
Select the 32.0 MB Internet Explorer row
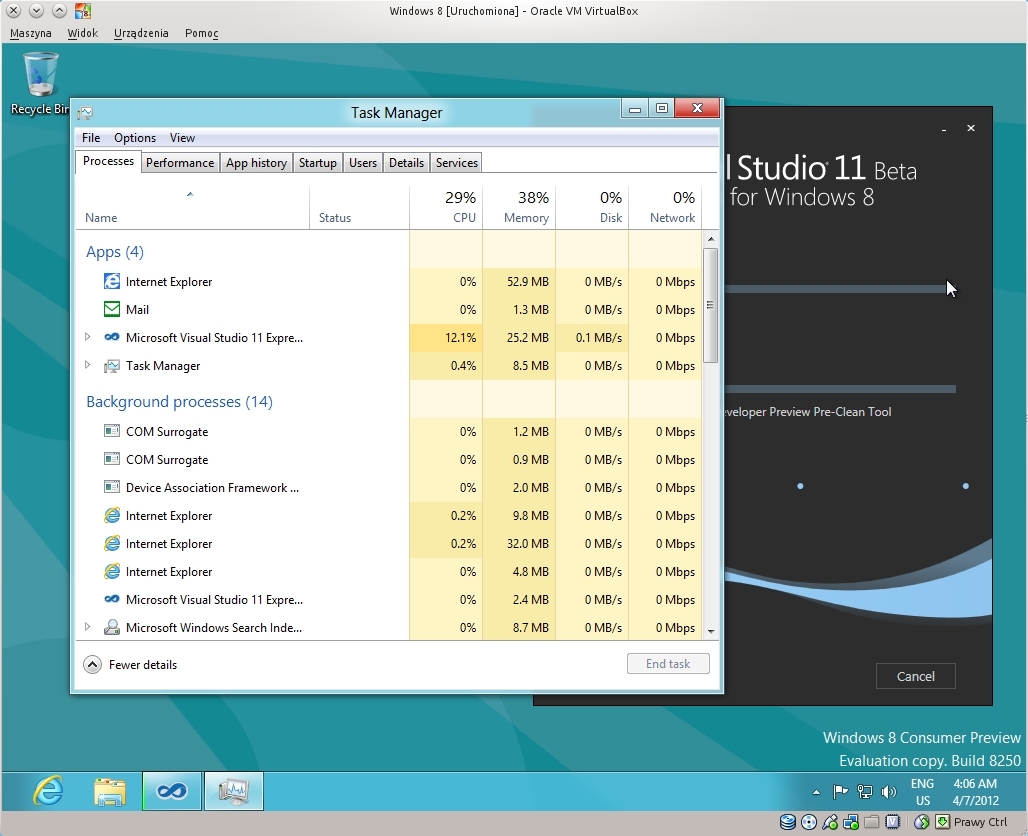[389, 544]
